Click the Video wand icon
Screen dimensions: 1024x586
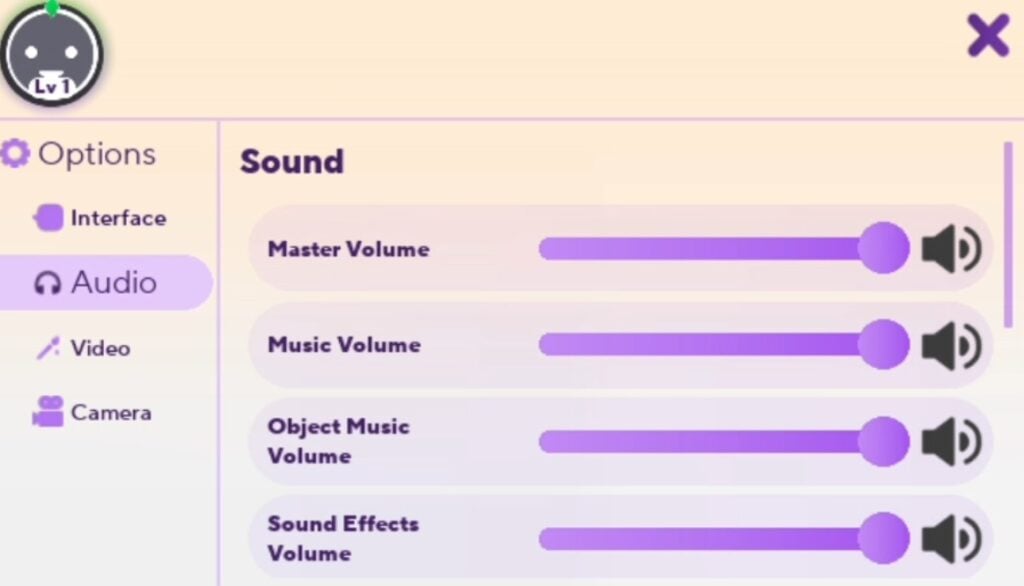pyautogui.click(x=47, y=348)
